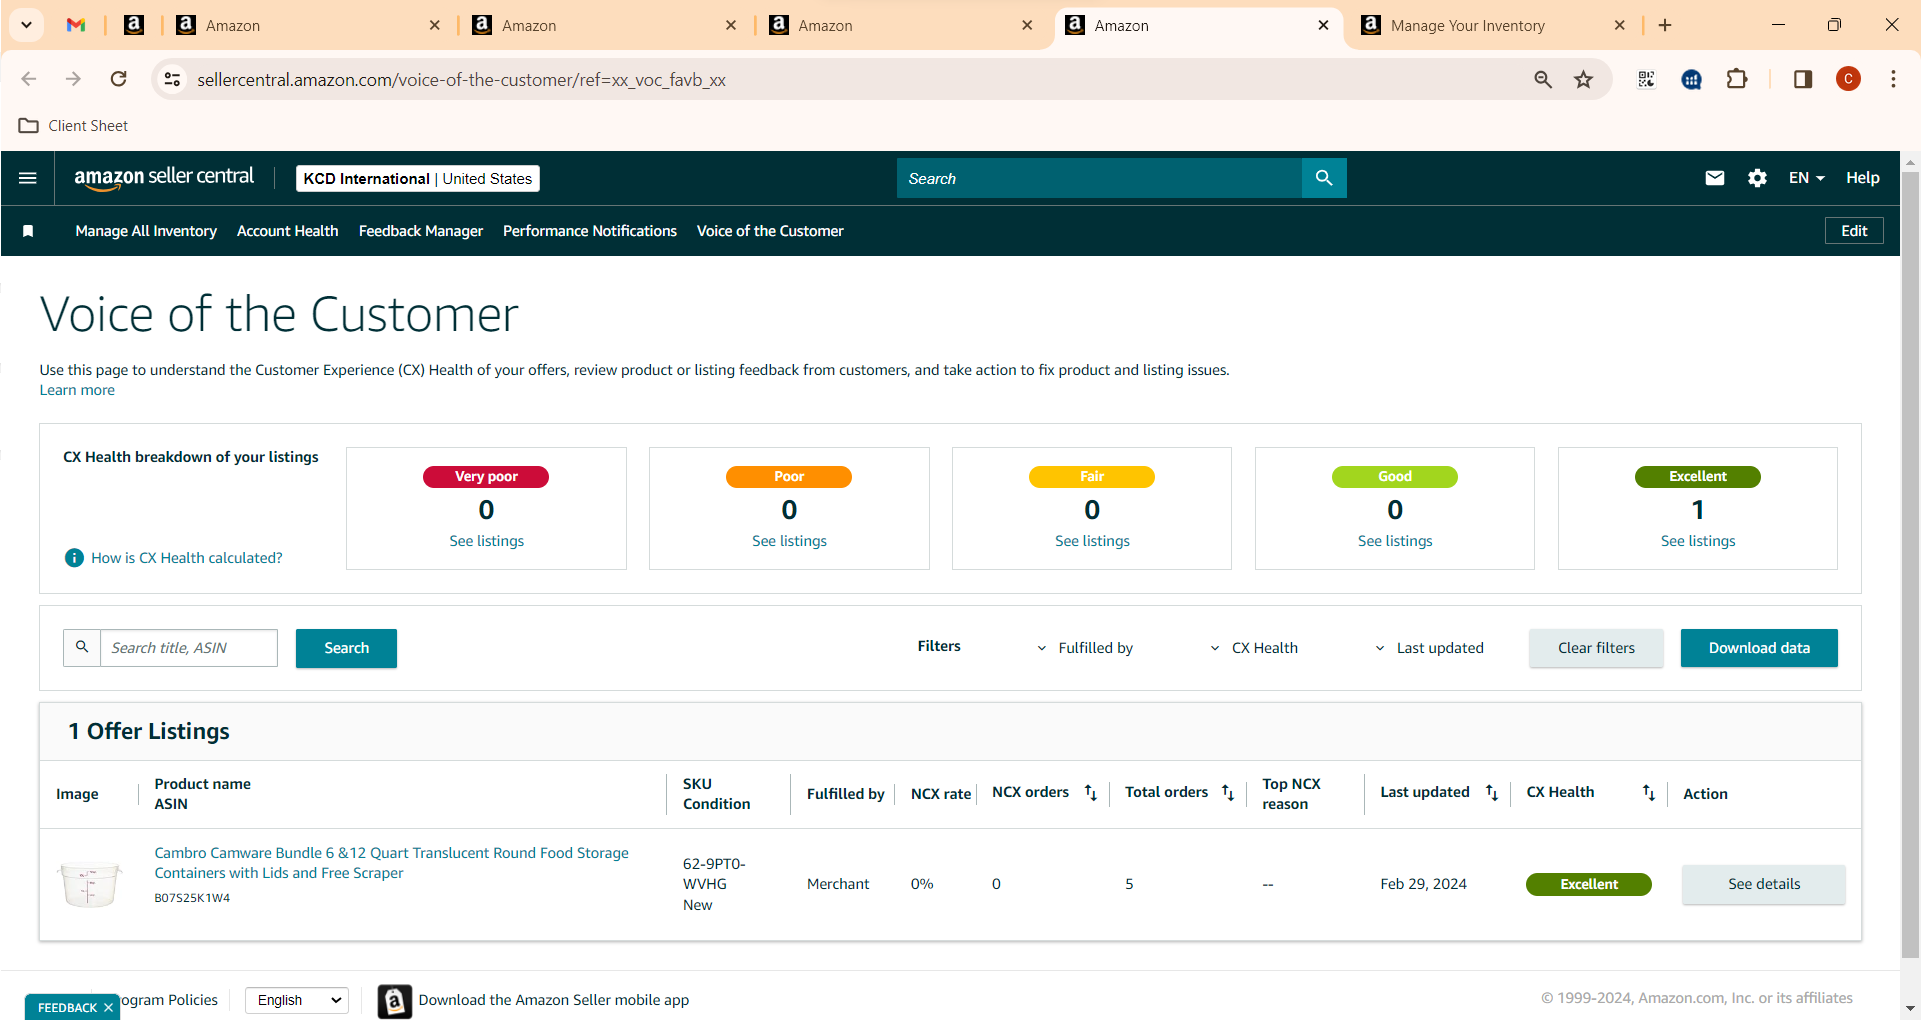1921x1020 pixels.
Task: Open the hamburger navigation menu
Action: 28,178
